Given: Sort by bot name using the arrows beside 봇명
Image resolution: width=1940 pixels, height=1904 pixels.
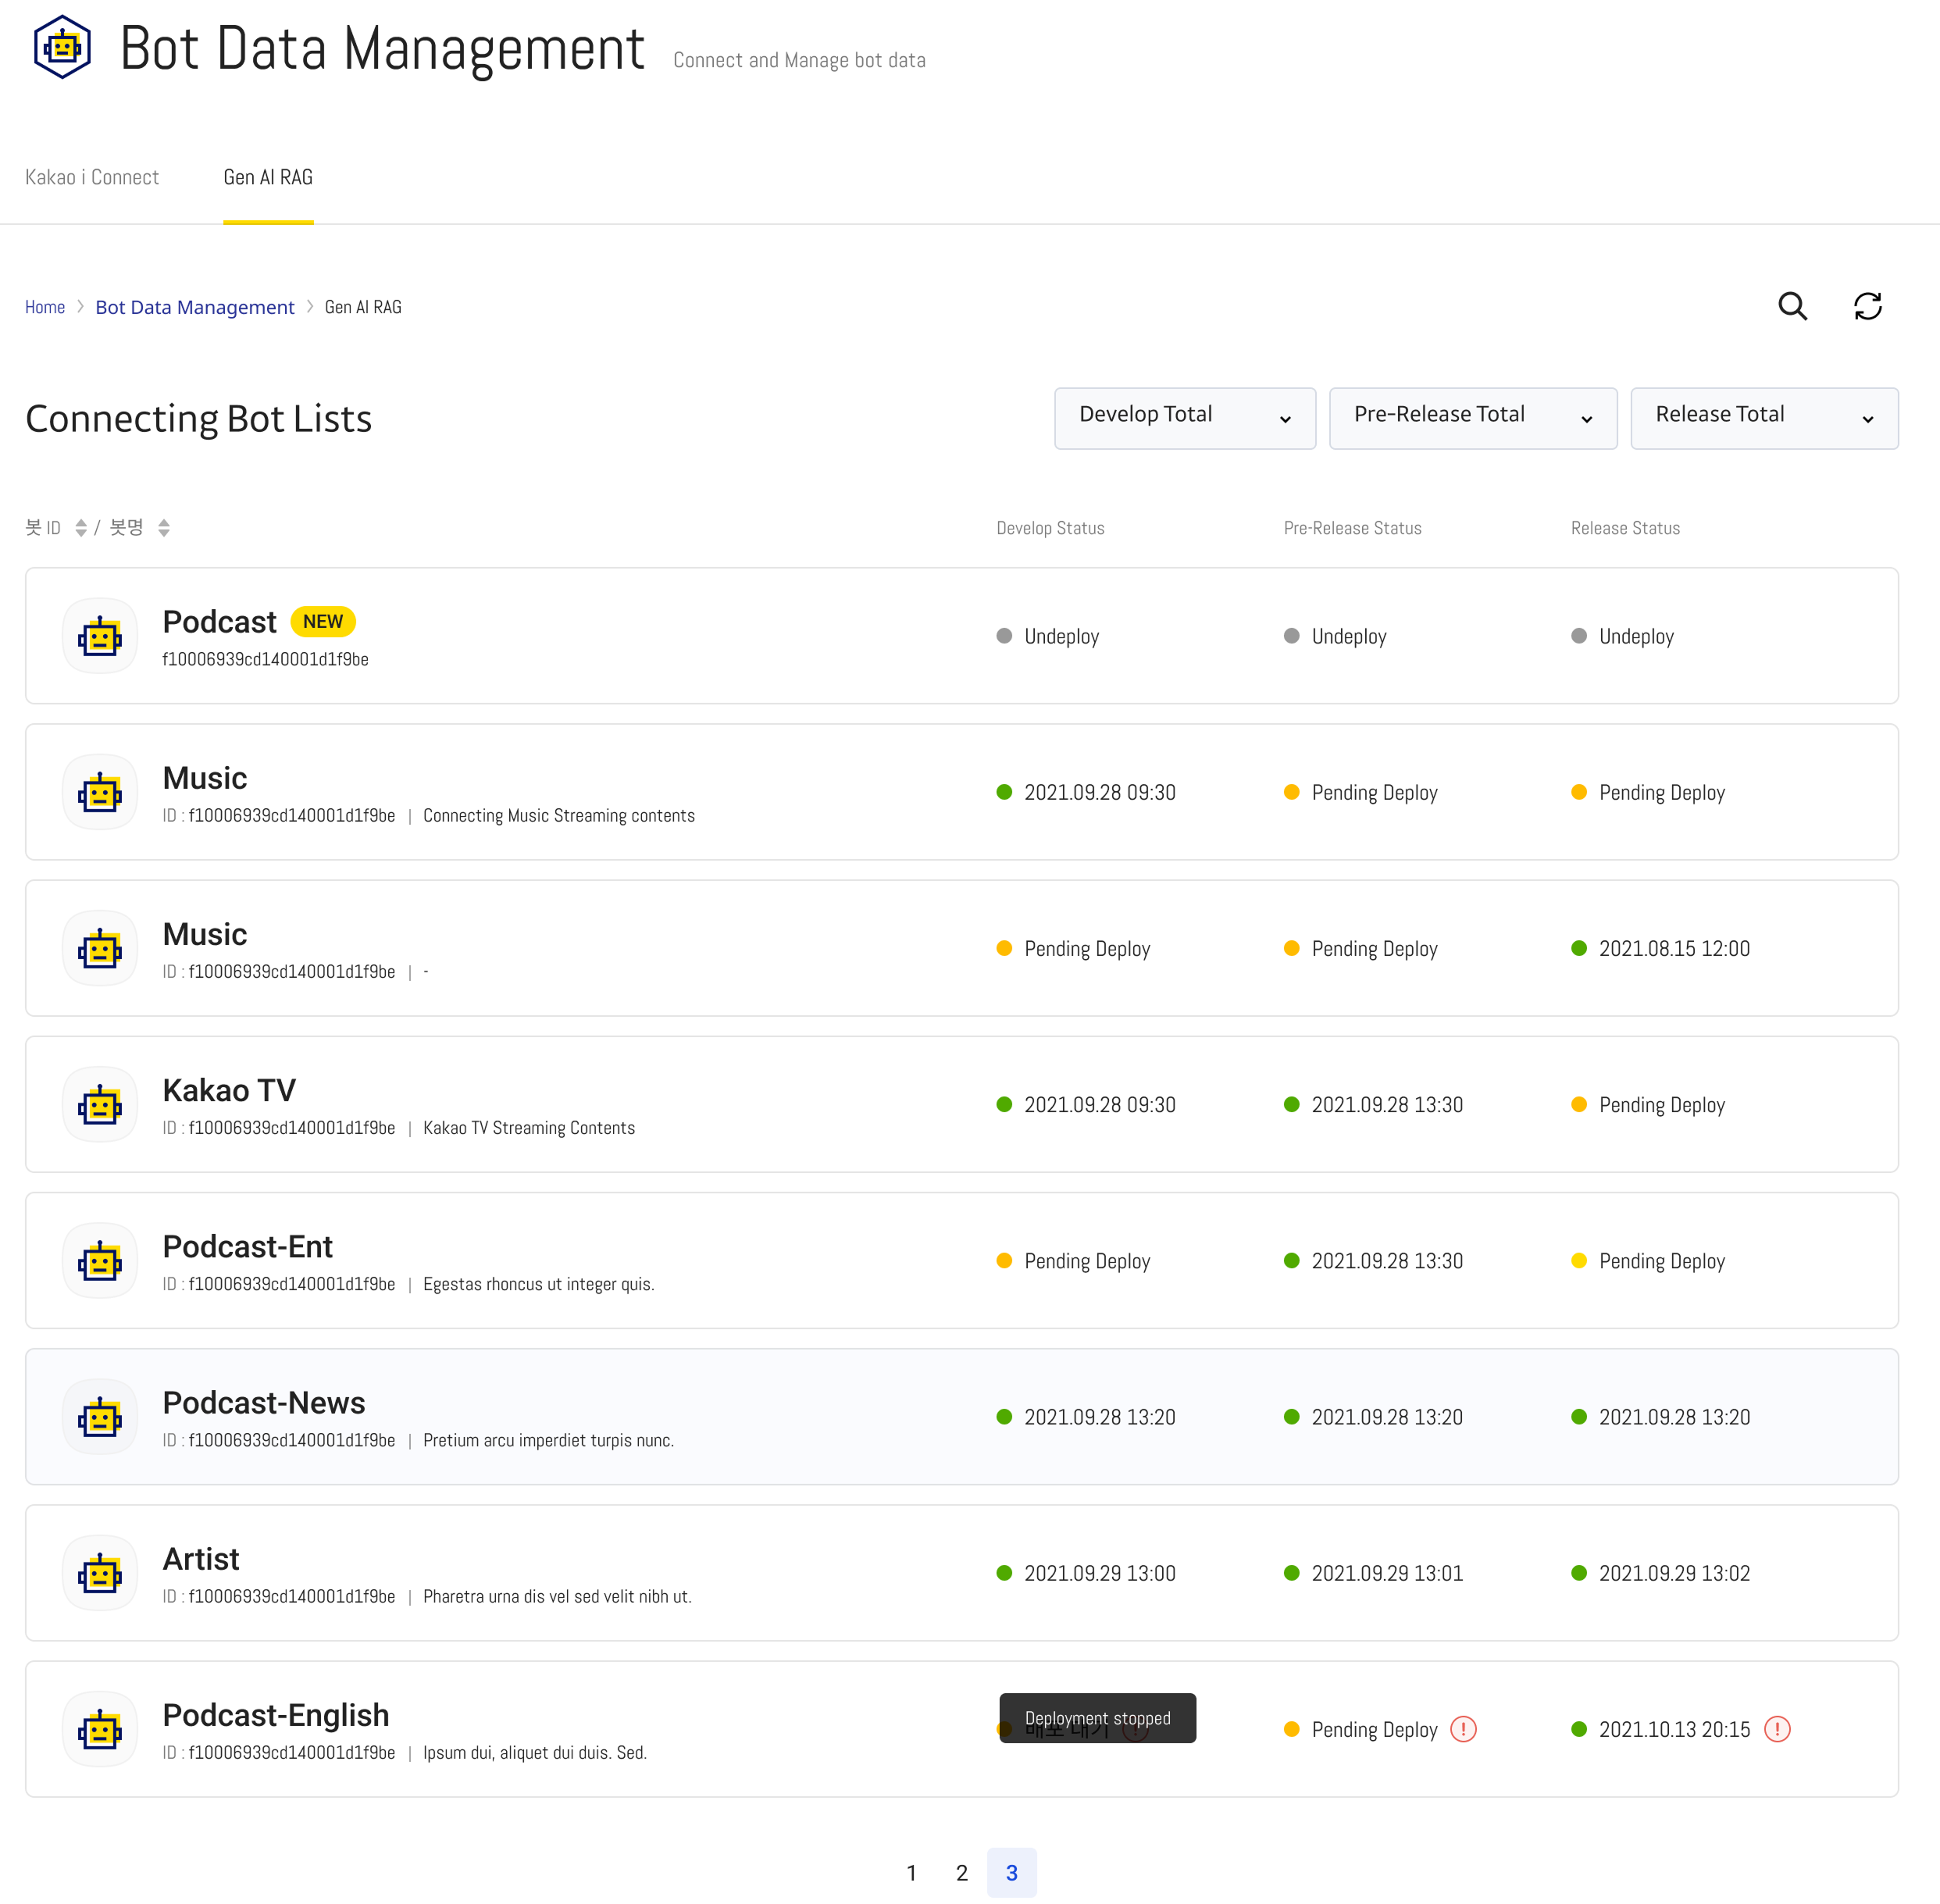Looking at the screenshot, I should pos(164,528).
